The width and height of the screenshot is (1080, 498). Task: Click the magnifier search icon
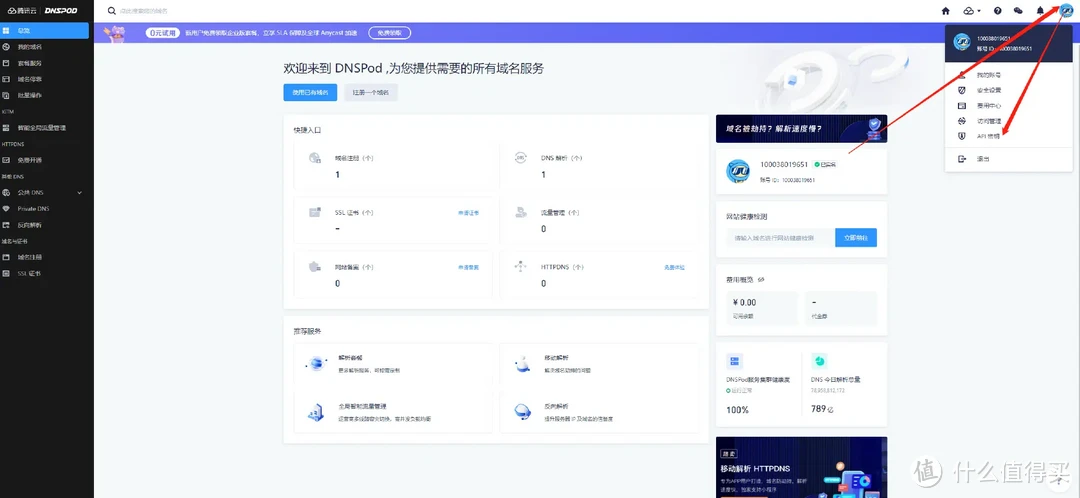tap(112, 11)
